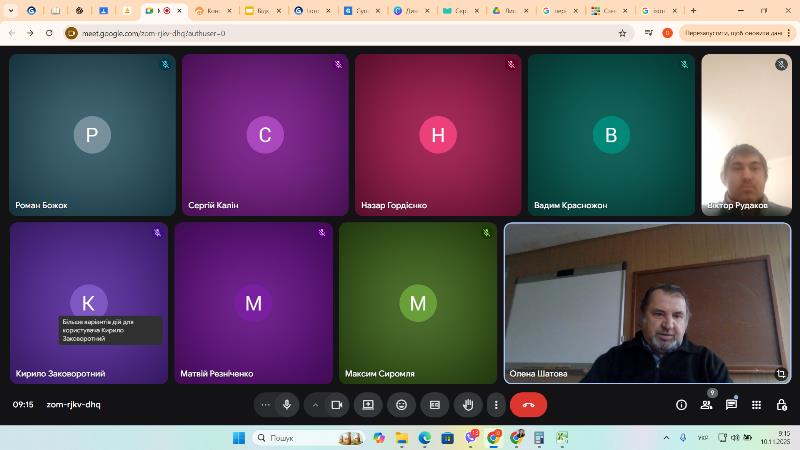Open more options three-dot menu
Screen dimensions: 800x450
tap(496, 405)
